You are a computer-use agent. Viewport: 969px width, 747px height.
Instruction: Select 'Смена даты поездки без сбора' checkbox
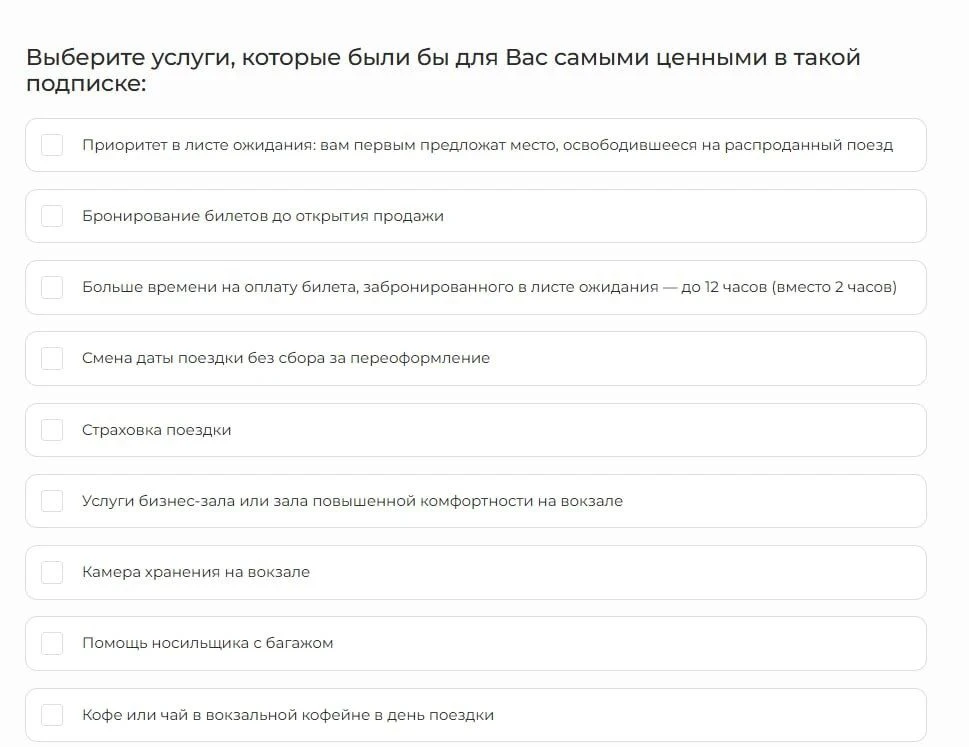(x=52, y=358)
